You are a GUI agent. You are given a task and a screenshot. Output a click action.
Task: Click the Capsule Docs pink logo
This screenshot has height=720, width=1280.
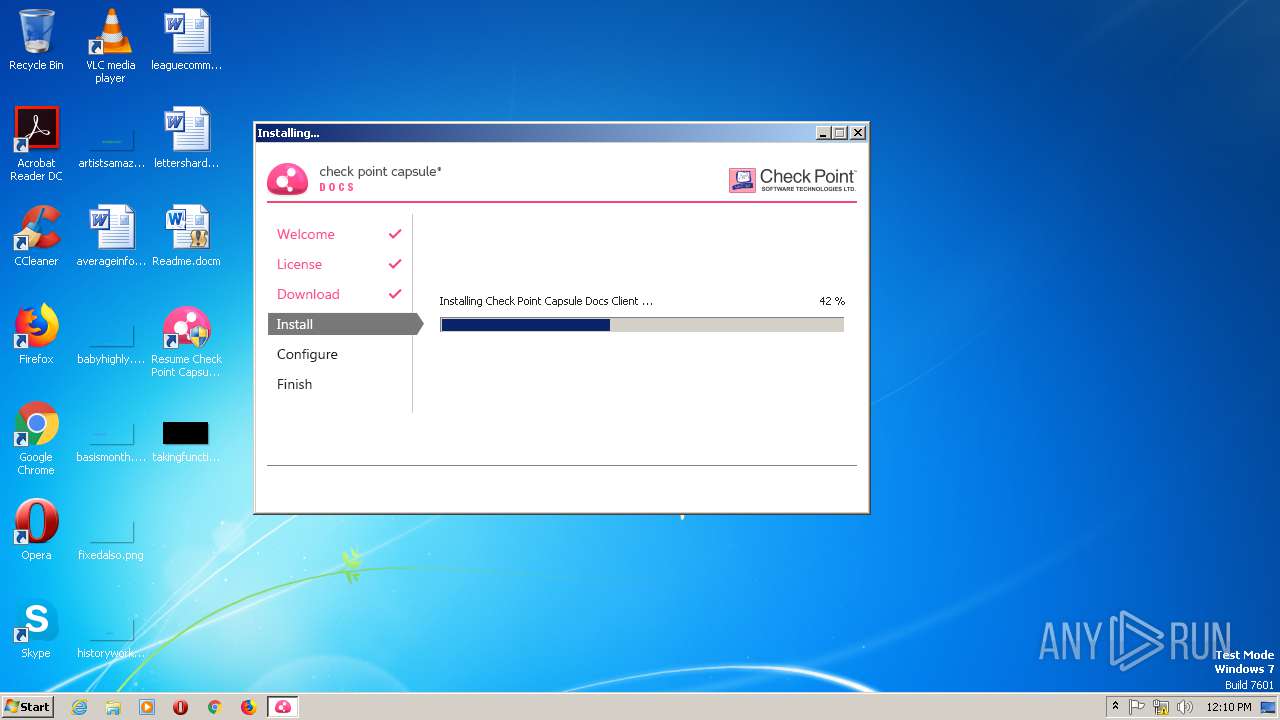[x=287, y=178]
